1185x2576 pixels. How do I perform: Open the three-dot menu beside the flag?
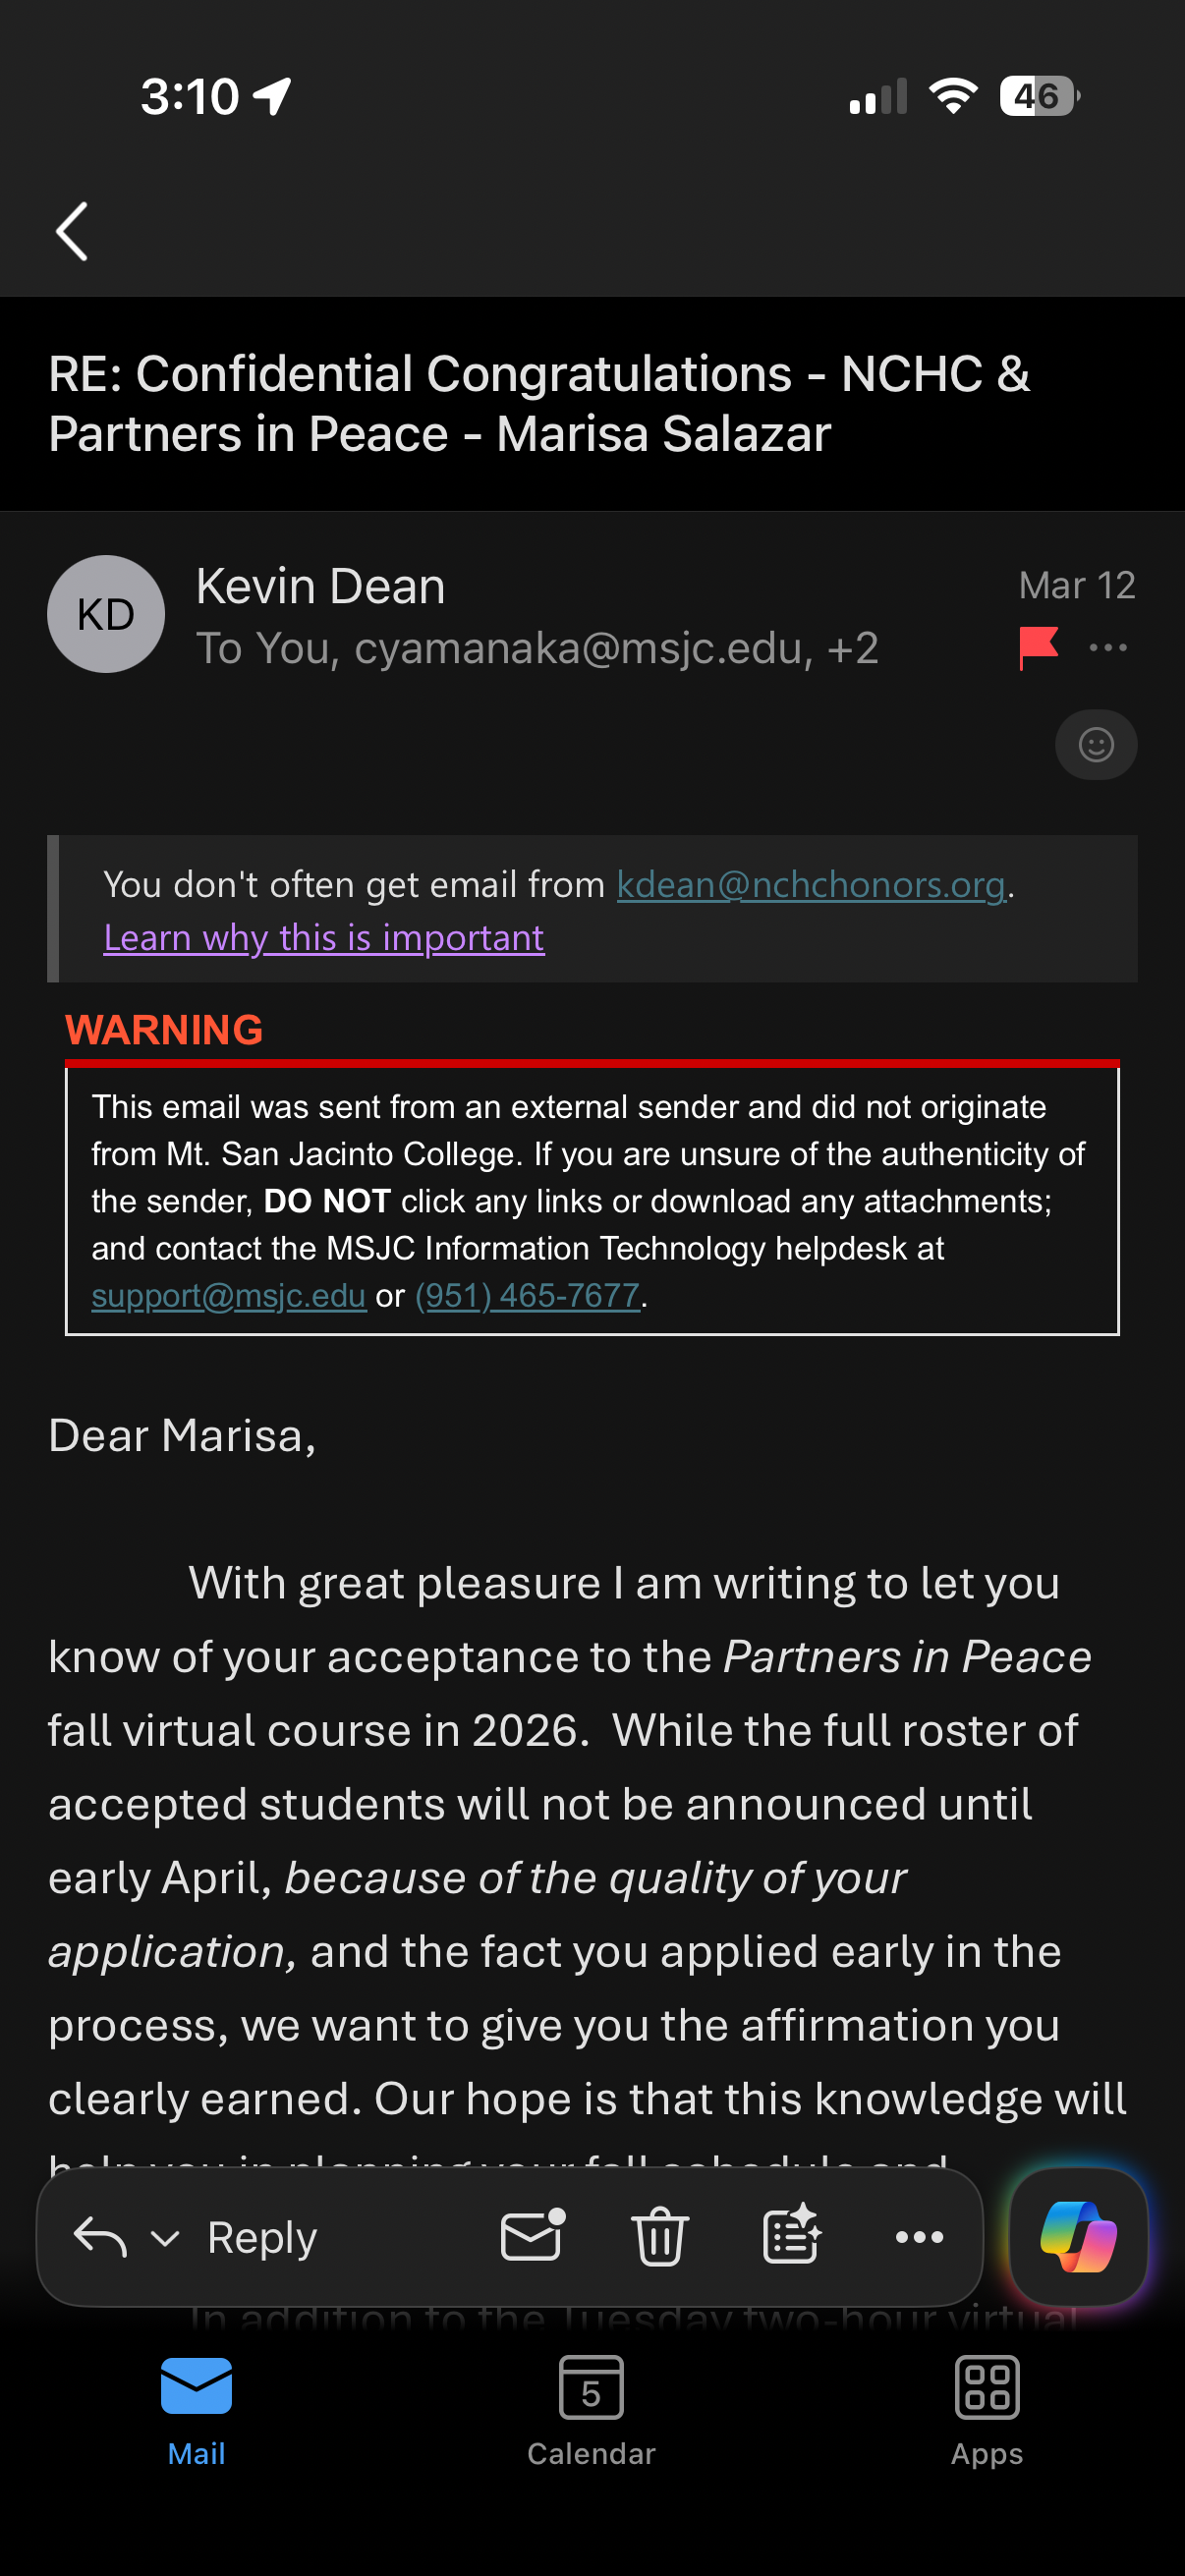point(1108,648)
